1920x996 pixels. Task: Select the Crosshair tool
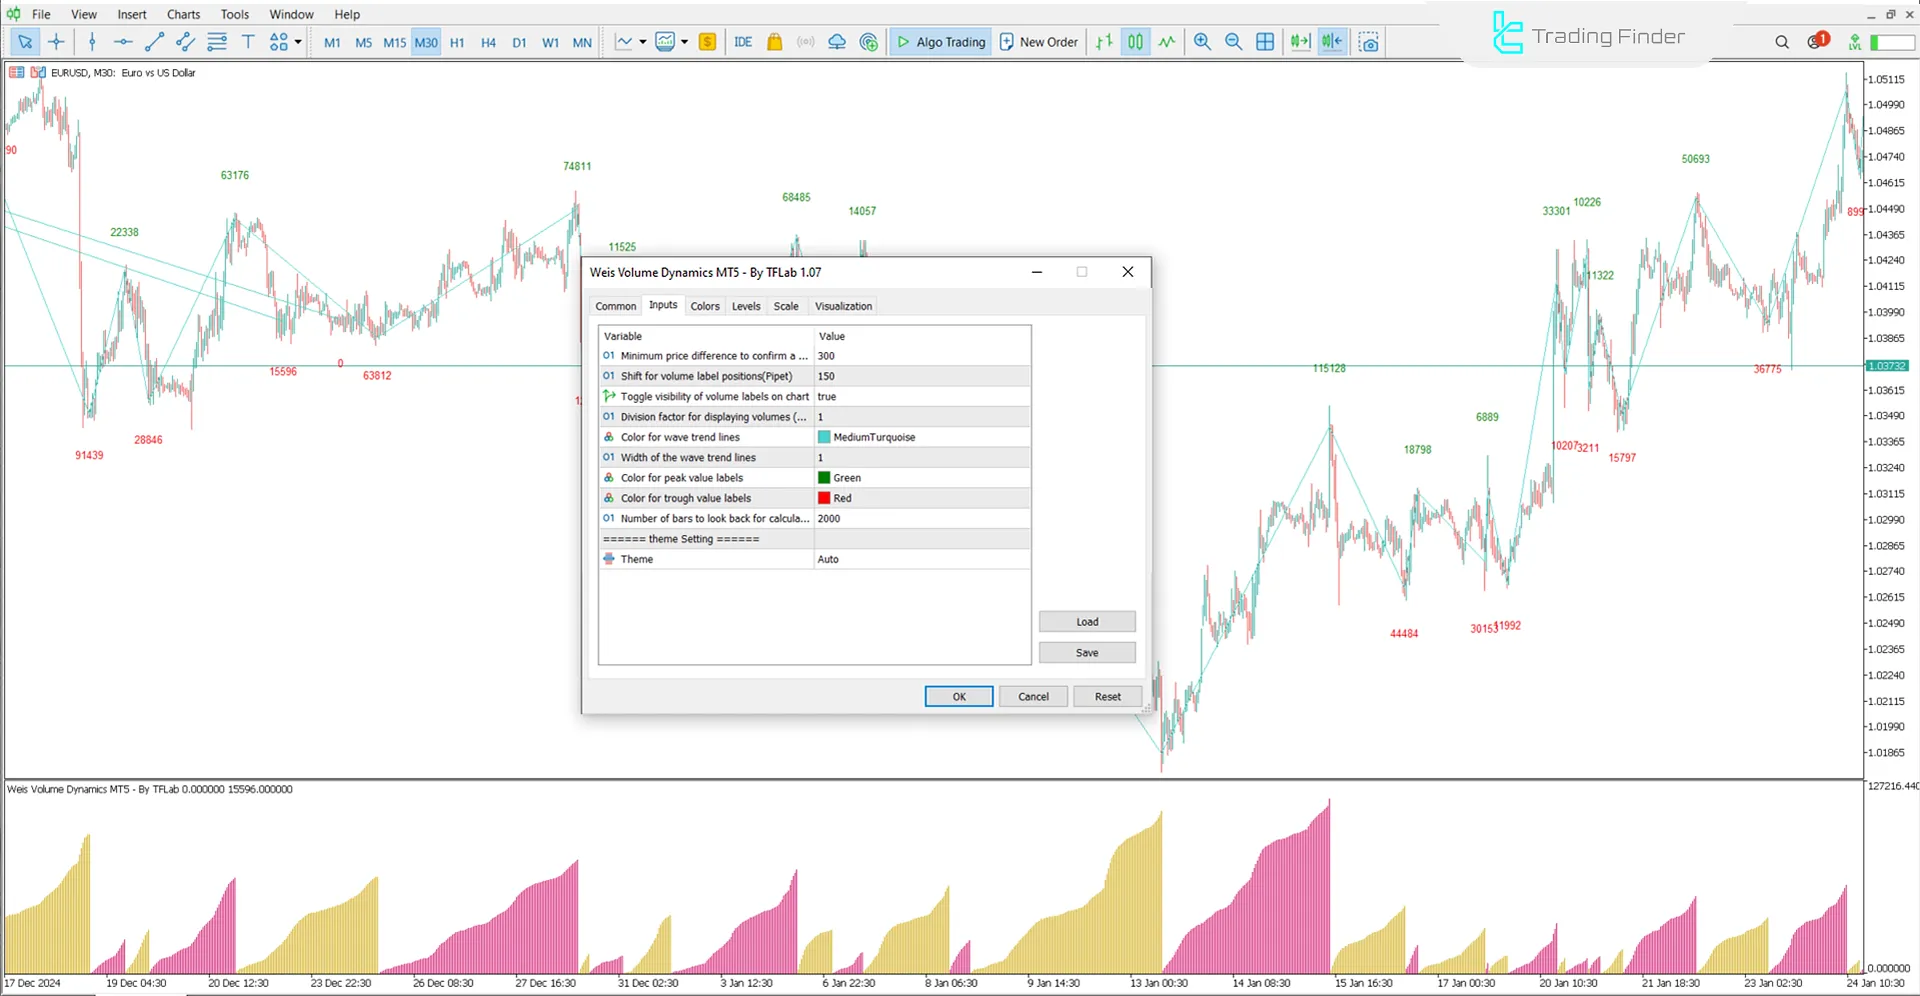coord(57,42)
